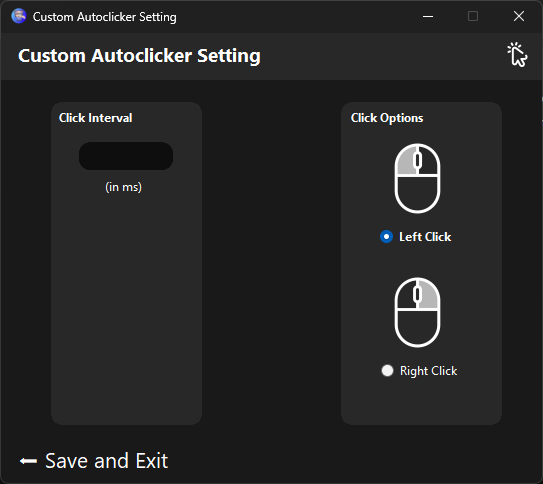Click the Click Options panel heading
This screenshot has width=543, height=484.
[387, 118]
